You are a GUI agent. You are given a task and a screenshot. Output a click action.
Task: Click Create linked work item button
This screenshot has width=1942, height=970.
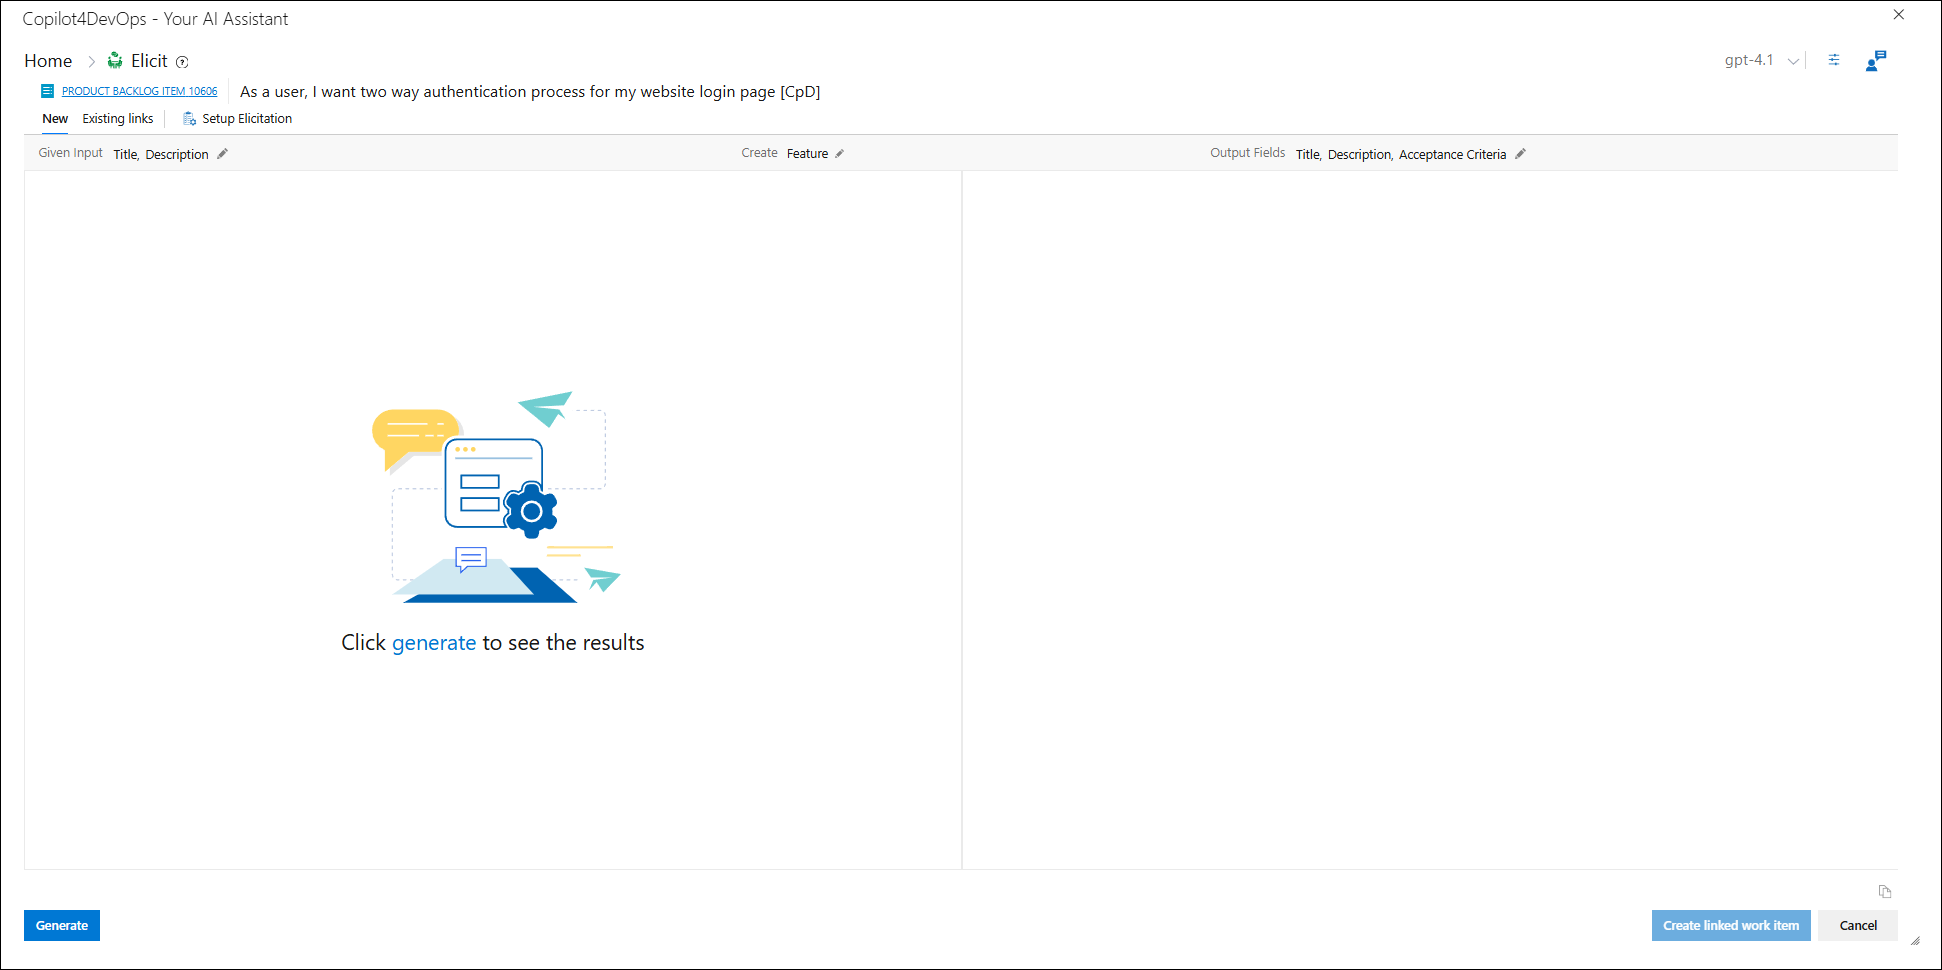(x=1730, y=925)
